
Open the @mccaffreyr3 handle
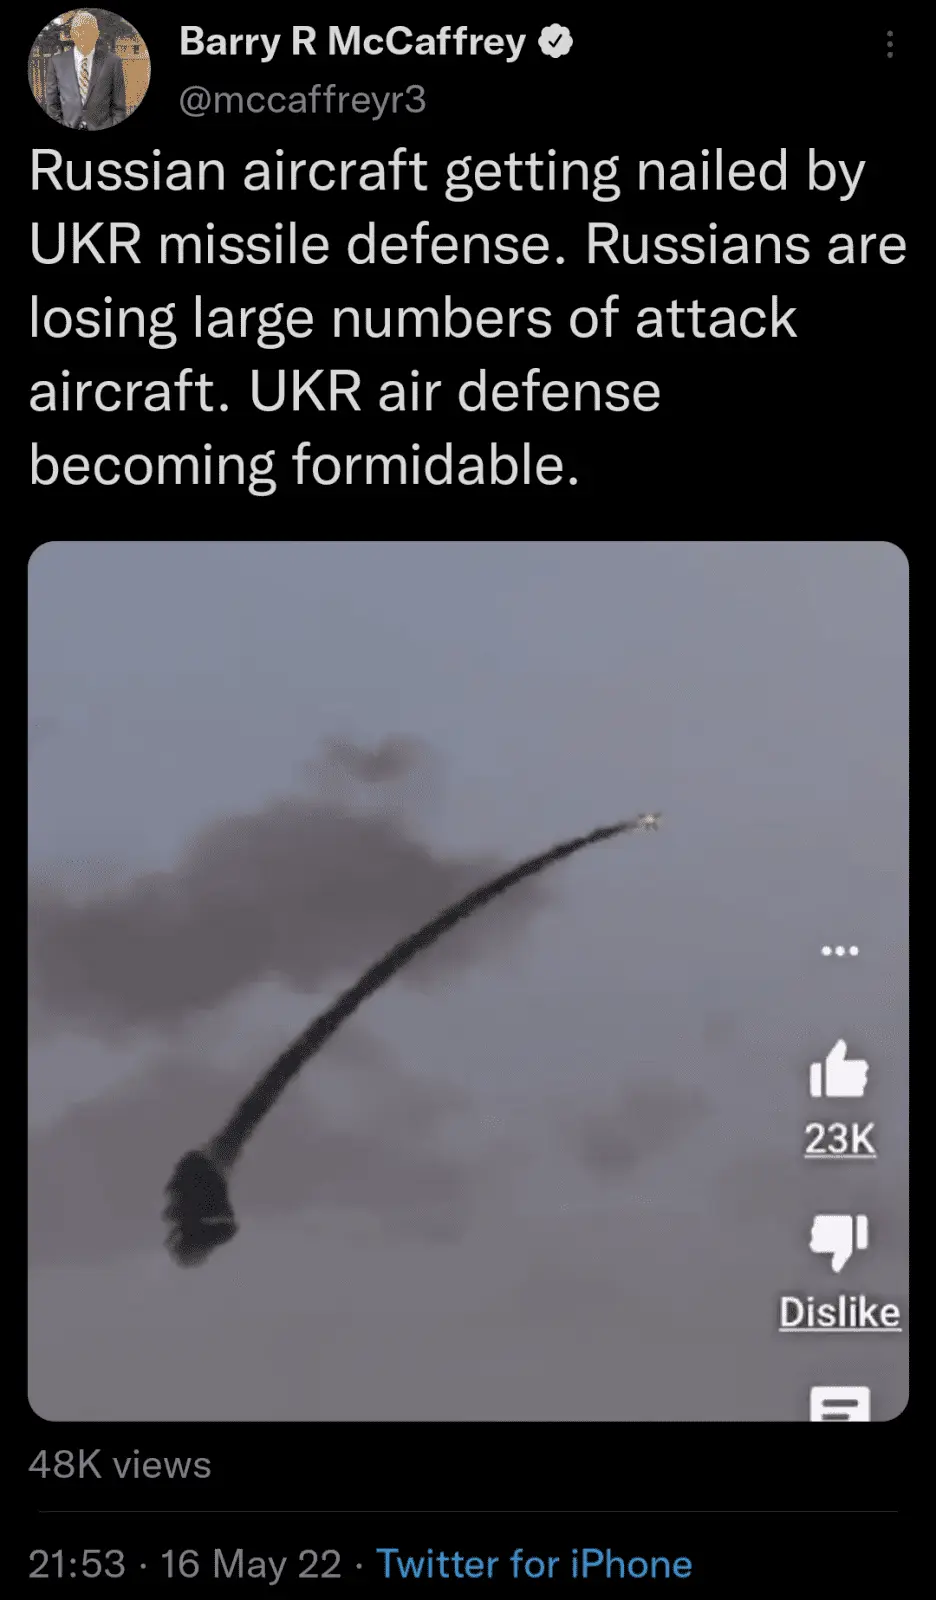302,100
